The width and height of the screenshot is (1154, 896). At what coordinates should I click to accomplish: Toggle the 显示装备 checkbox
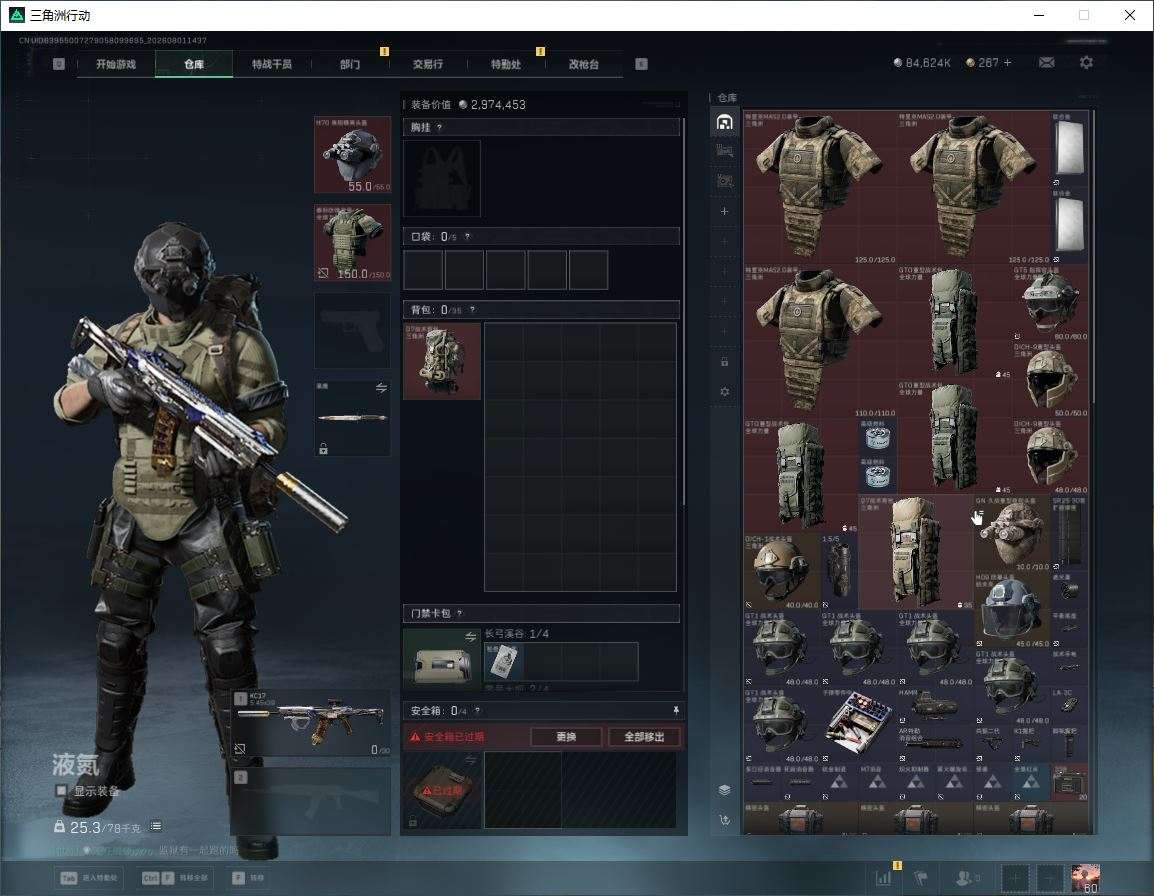61,791
